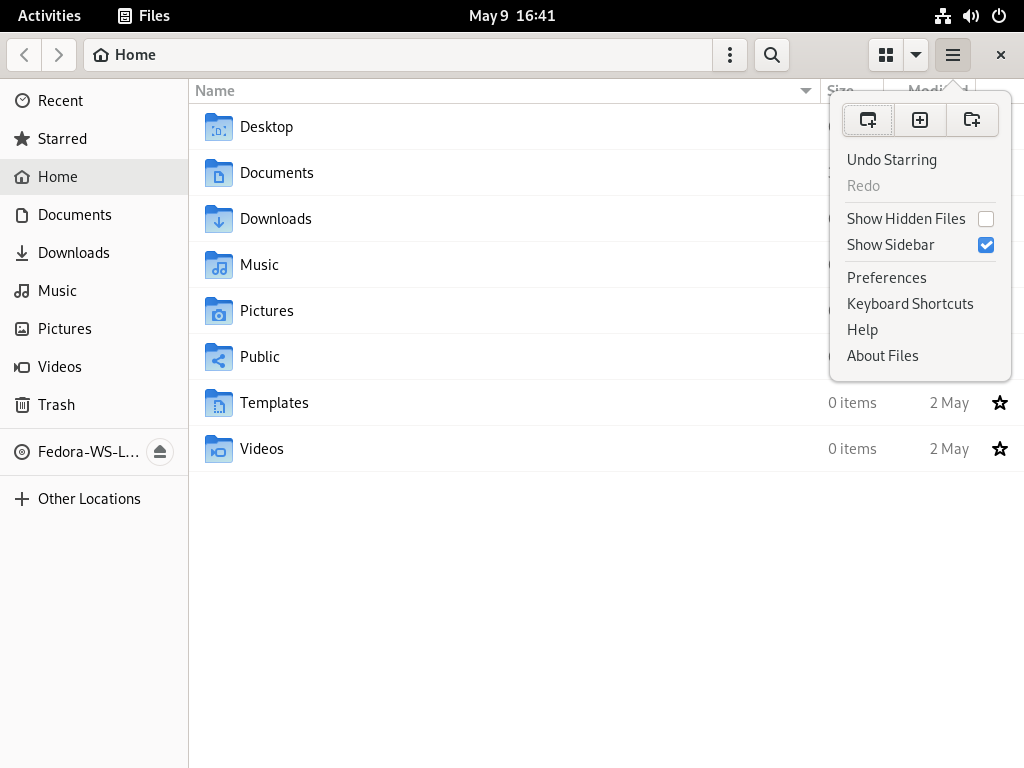Go to Recent in the sidebar
The image size is (1024, 768).
(x=94, y=101)
